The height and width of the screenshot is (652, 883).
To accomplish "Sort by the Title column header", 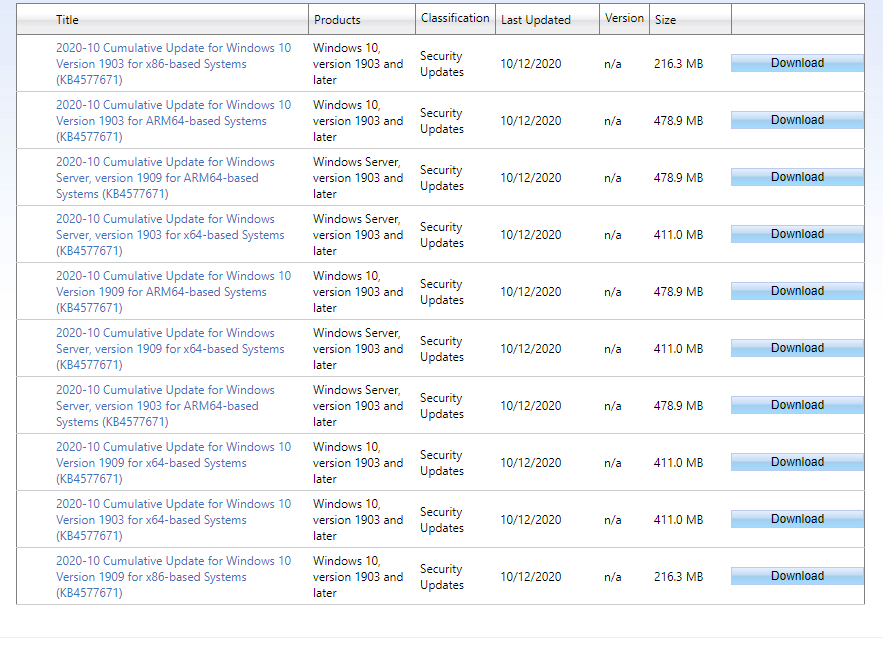I will 67,20.
